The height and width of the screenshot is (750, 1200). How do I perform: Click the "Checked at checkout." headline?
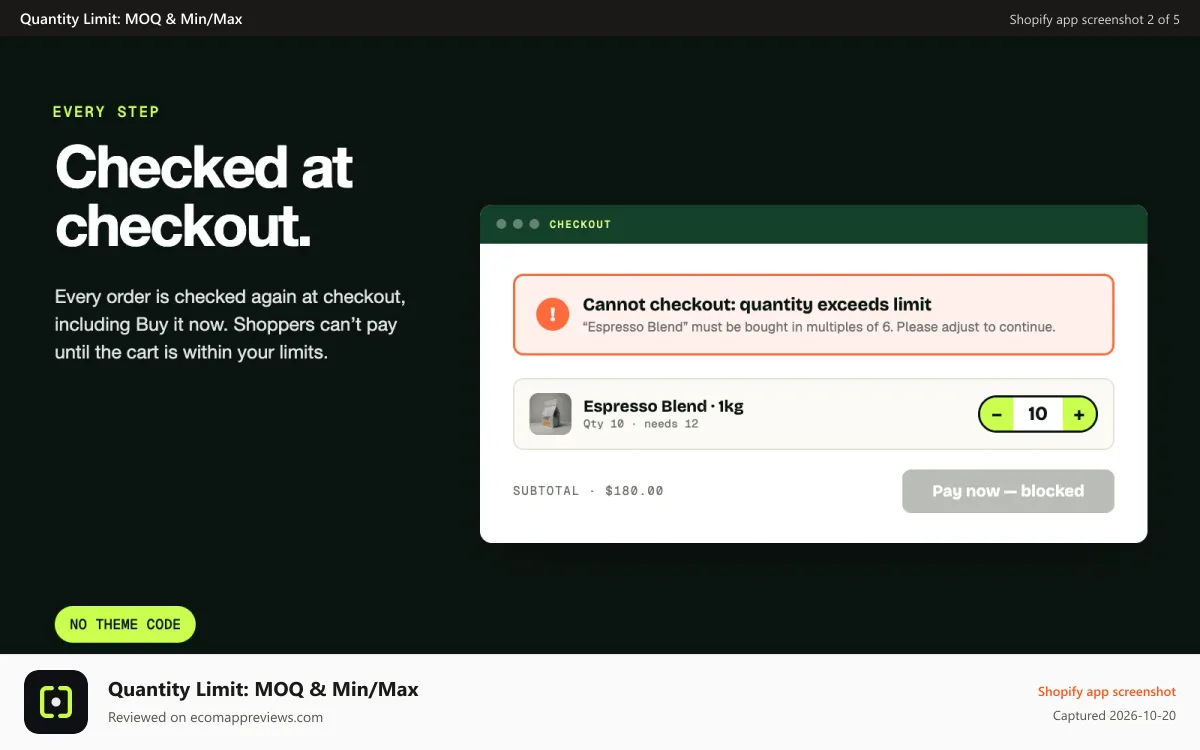(x=204, y=196)
